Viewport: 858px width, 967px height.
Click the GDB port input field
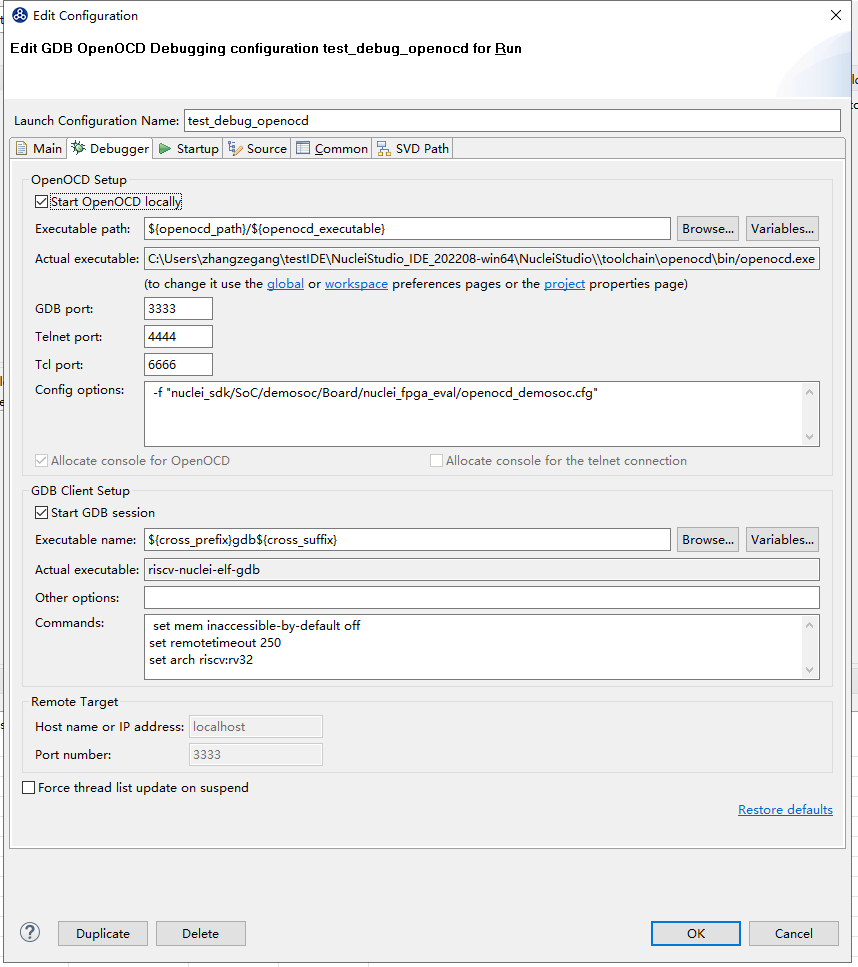(x=178, y=309)
